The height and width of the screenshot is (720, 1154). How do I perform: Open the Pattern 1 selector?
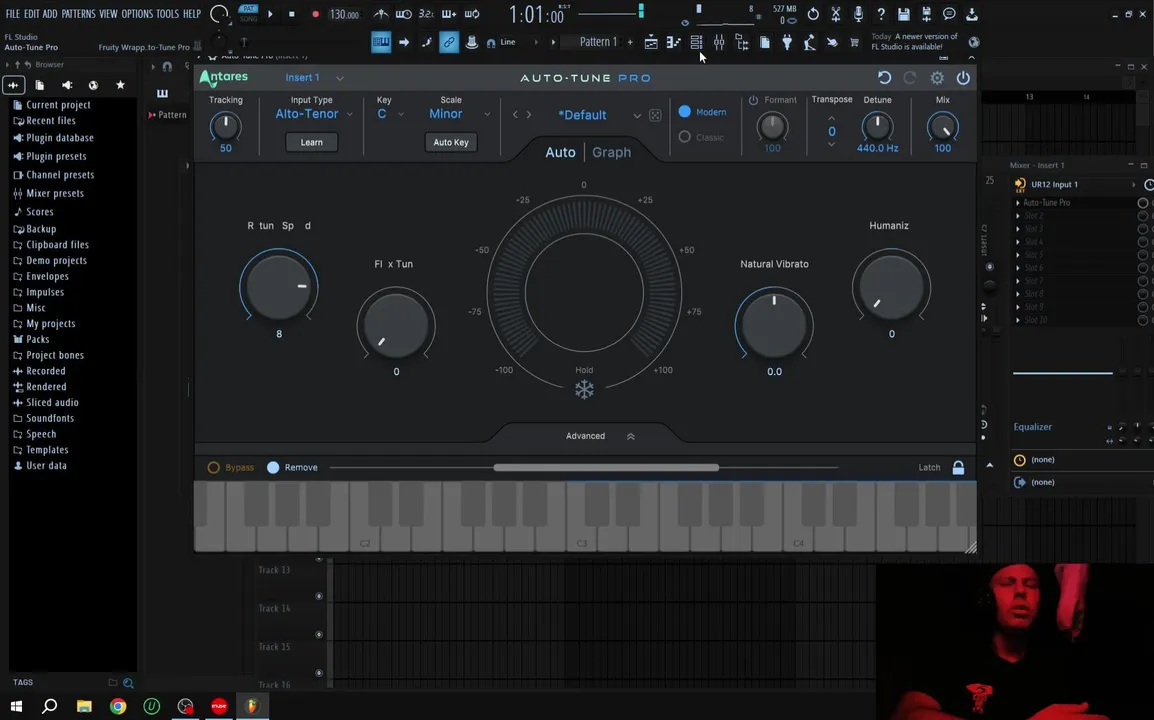click(598, 42)
